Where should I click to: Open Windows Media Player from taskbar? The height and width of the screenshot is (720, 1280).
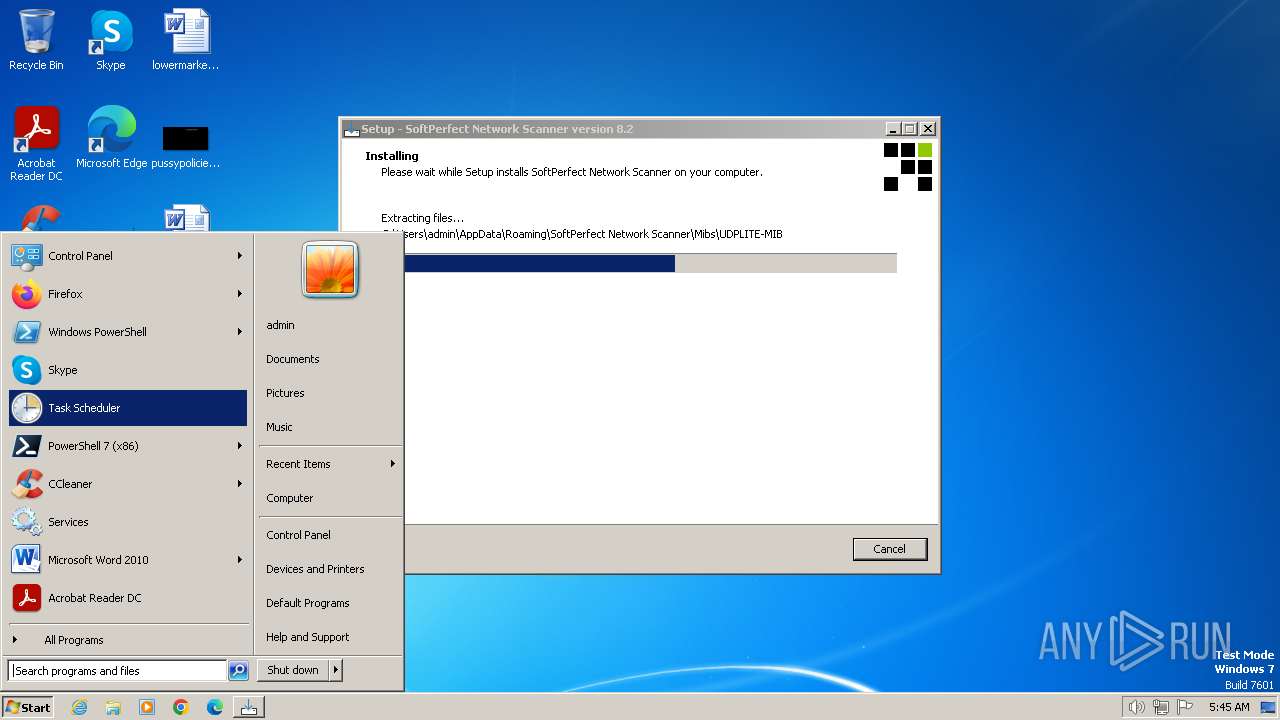(147, 707)
